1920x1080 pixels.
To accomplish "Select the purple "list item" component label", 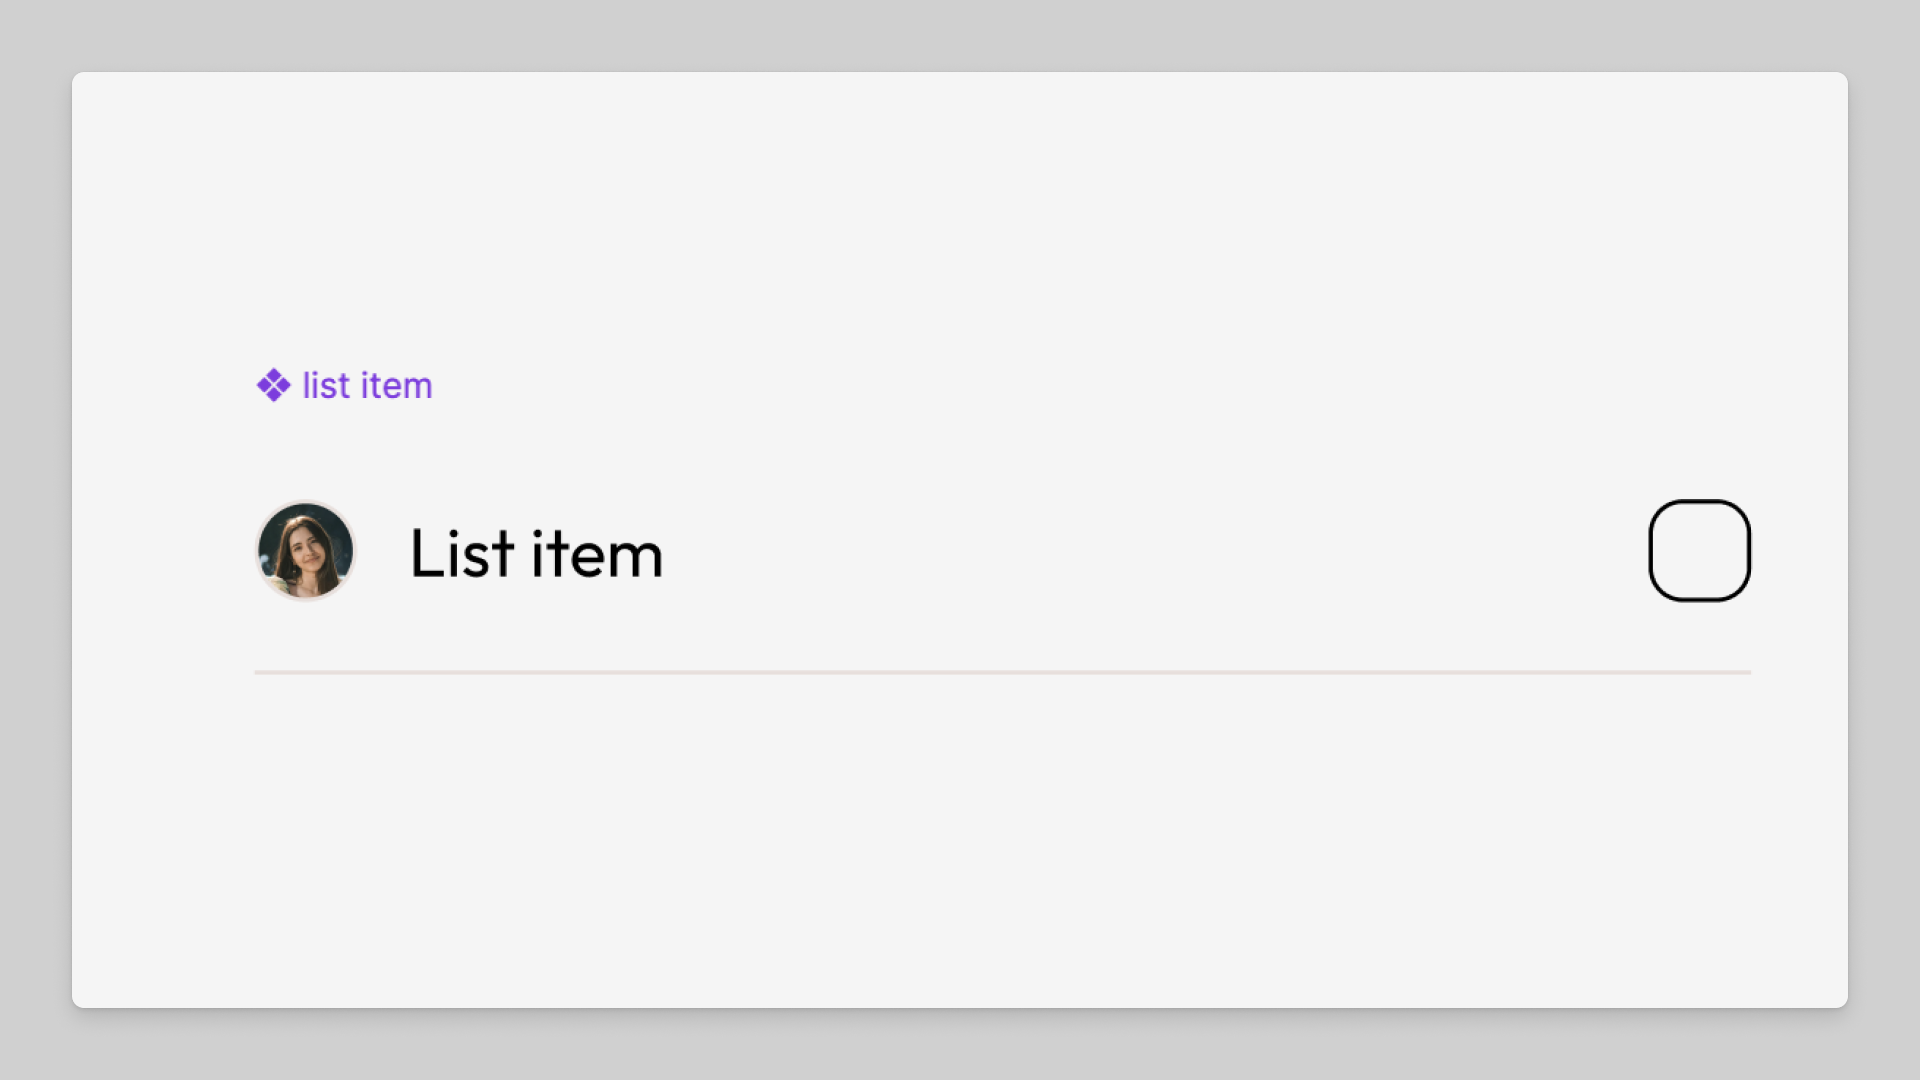I will tap(366, 386).
